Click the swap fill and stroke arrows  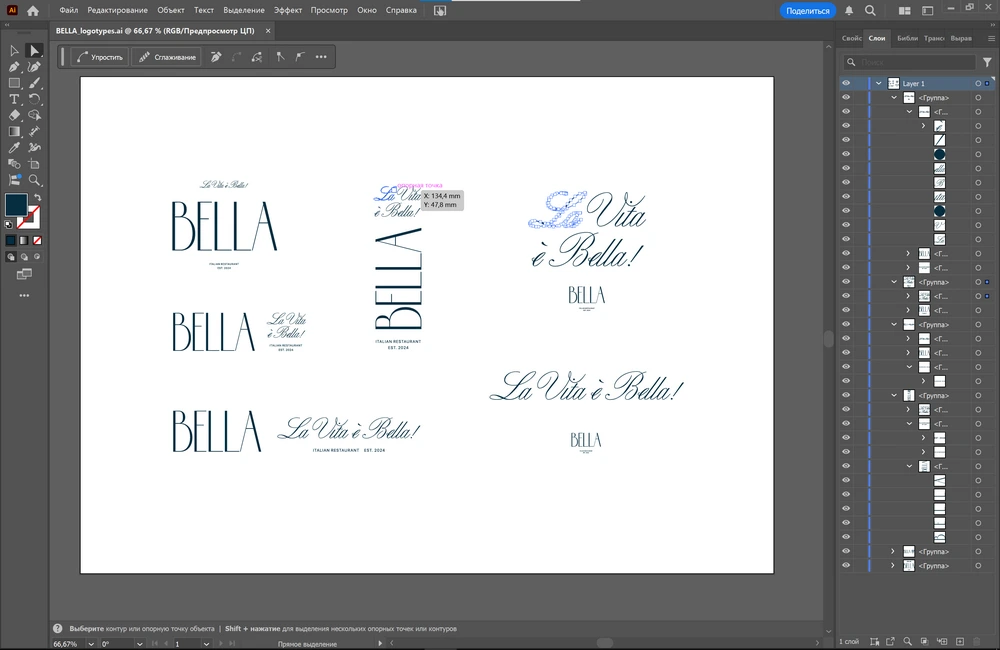(x=37, y=197)
